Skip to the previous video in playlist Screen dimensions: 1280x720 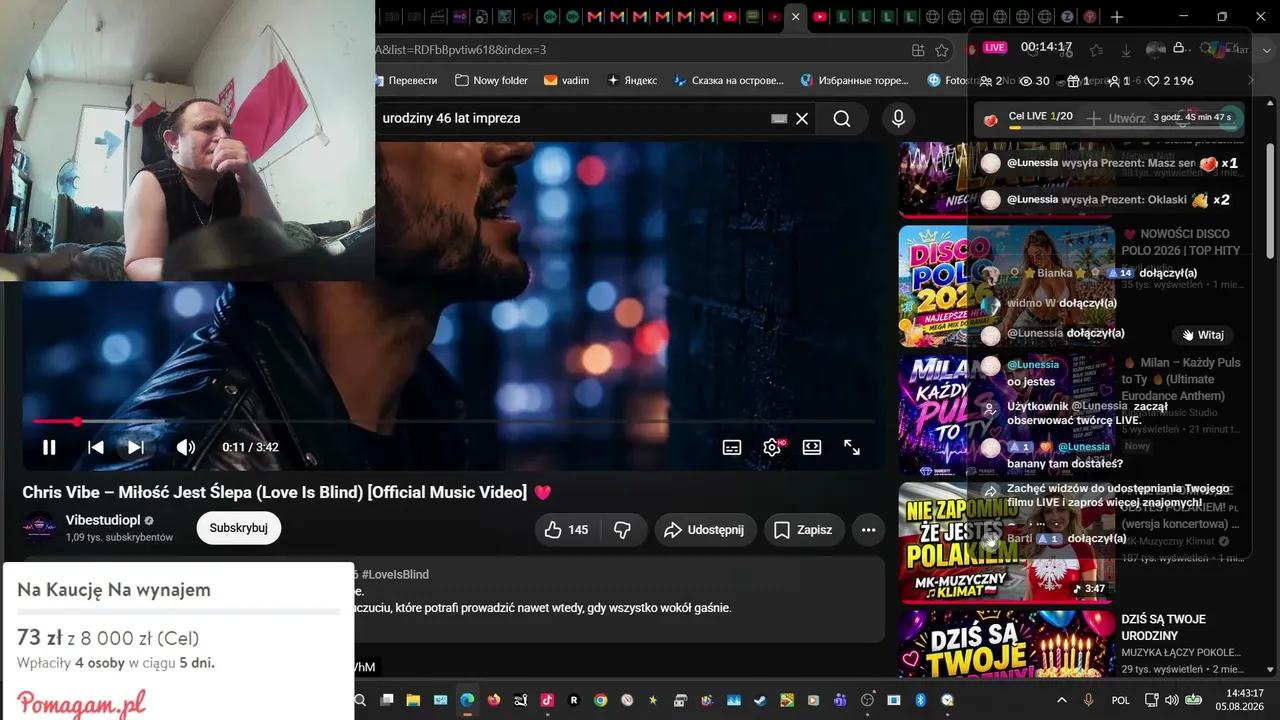tap(96, 447)
